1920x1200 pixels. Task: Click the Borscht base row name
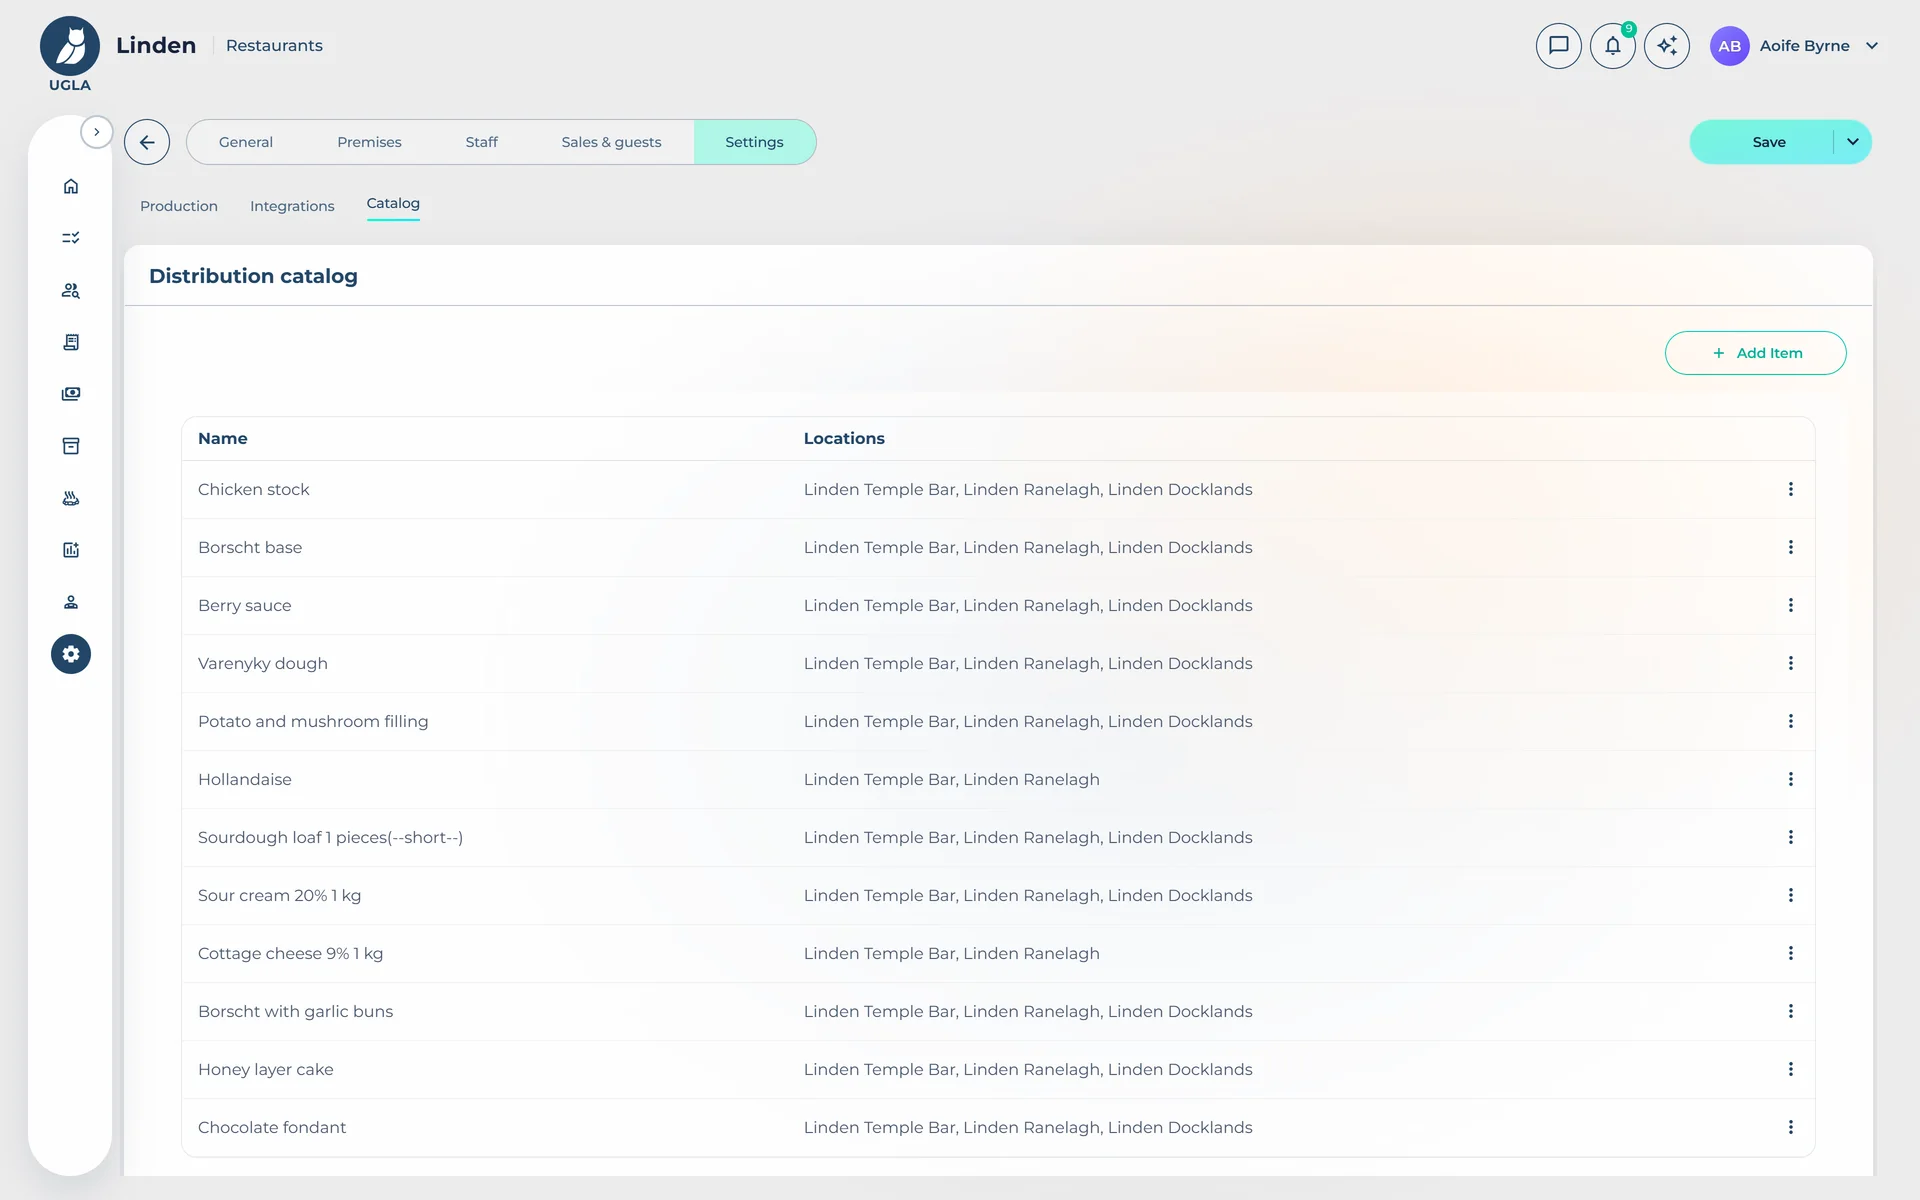point(250,547)
